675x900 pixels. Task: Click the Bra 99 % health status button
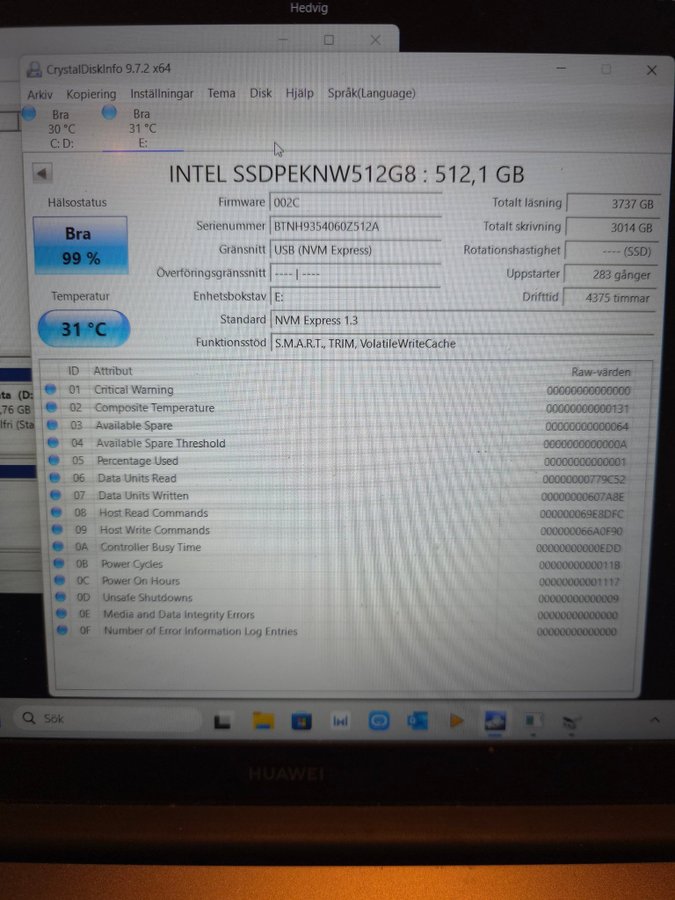[81, 245]
